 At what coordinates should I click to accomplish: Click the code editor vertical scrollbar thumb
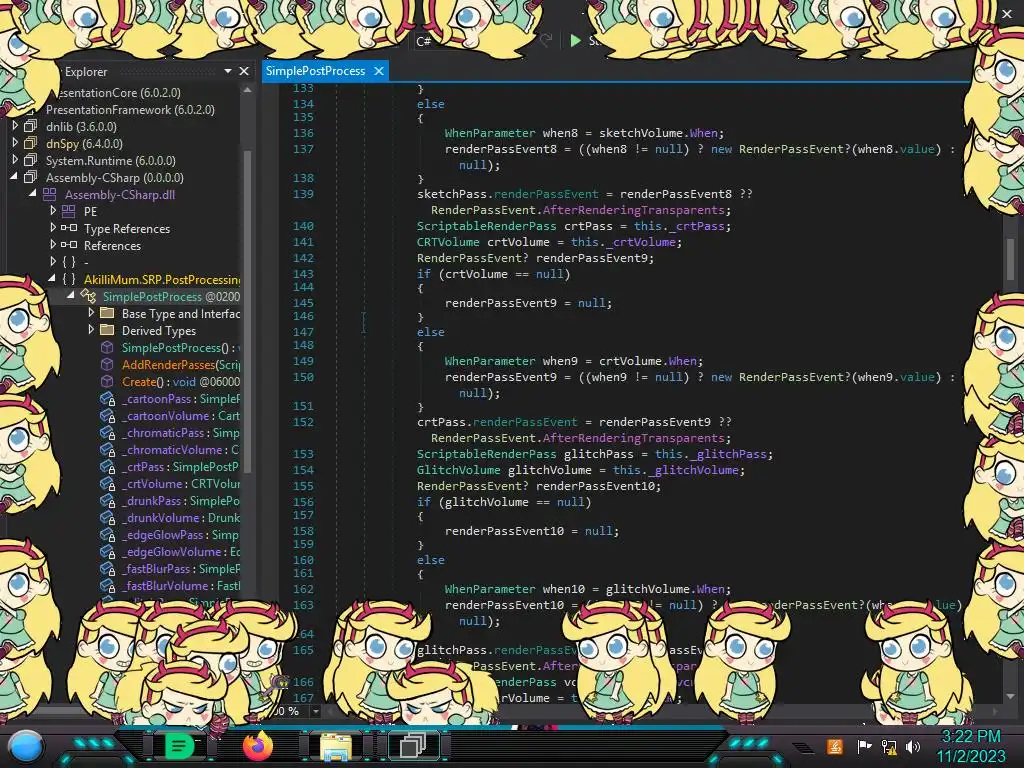(x=1010, y=259)
